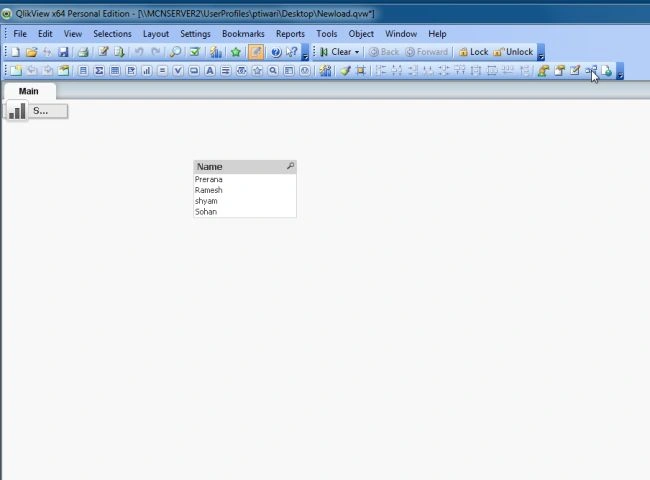650x480 pixels.
Task: Create a Custom Object
Action: click(x=305, y=71)
